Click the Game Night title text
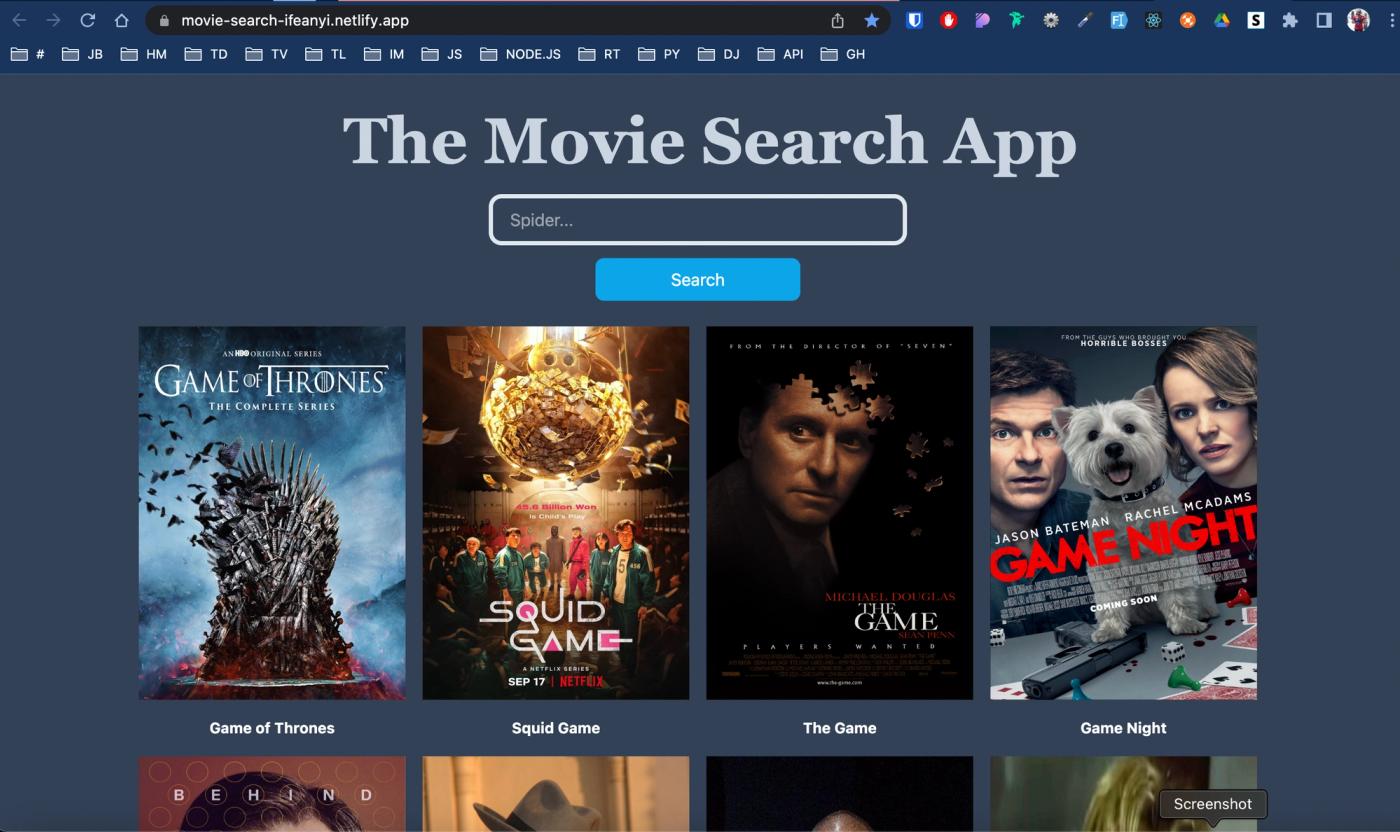Image resolution: width=1400 pixels, height=832 pixels. [x=1124, y=728]
